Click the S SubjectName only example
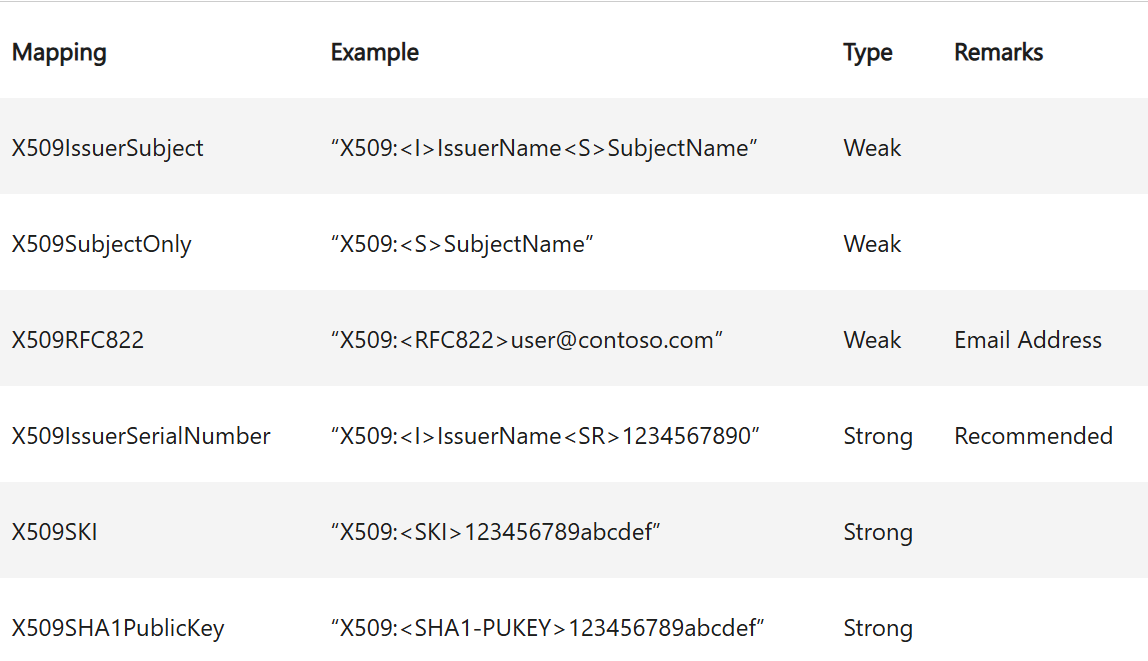This screenshot has height=661, width=1148. pyautogui.click(x=462, y=244)
